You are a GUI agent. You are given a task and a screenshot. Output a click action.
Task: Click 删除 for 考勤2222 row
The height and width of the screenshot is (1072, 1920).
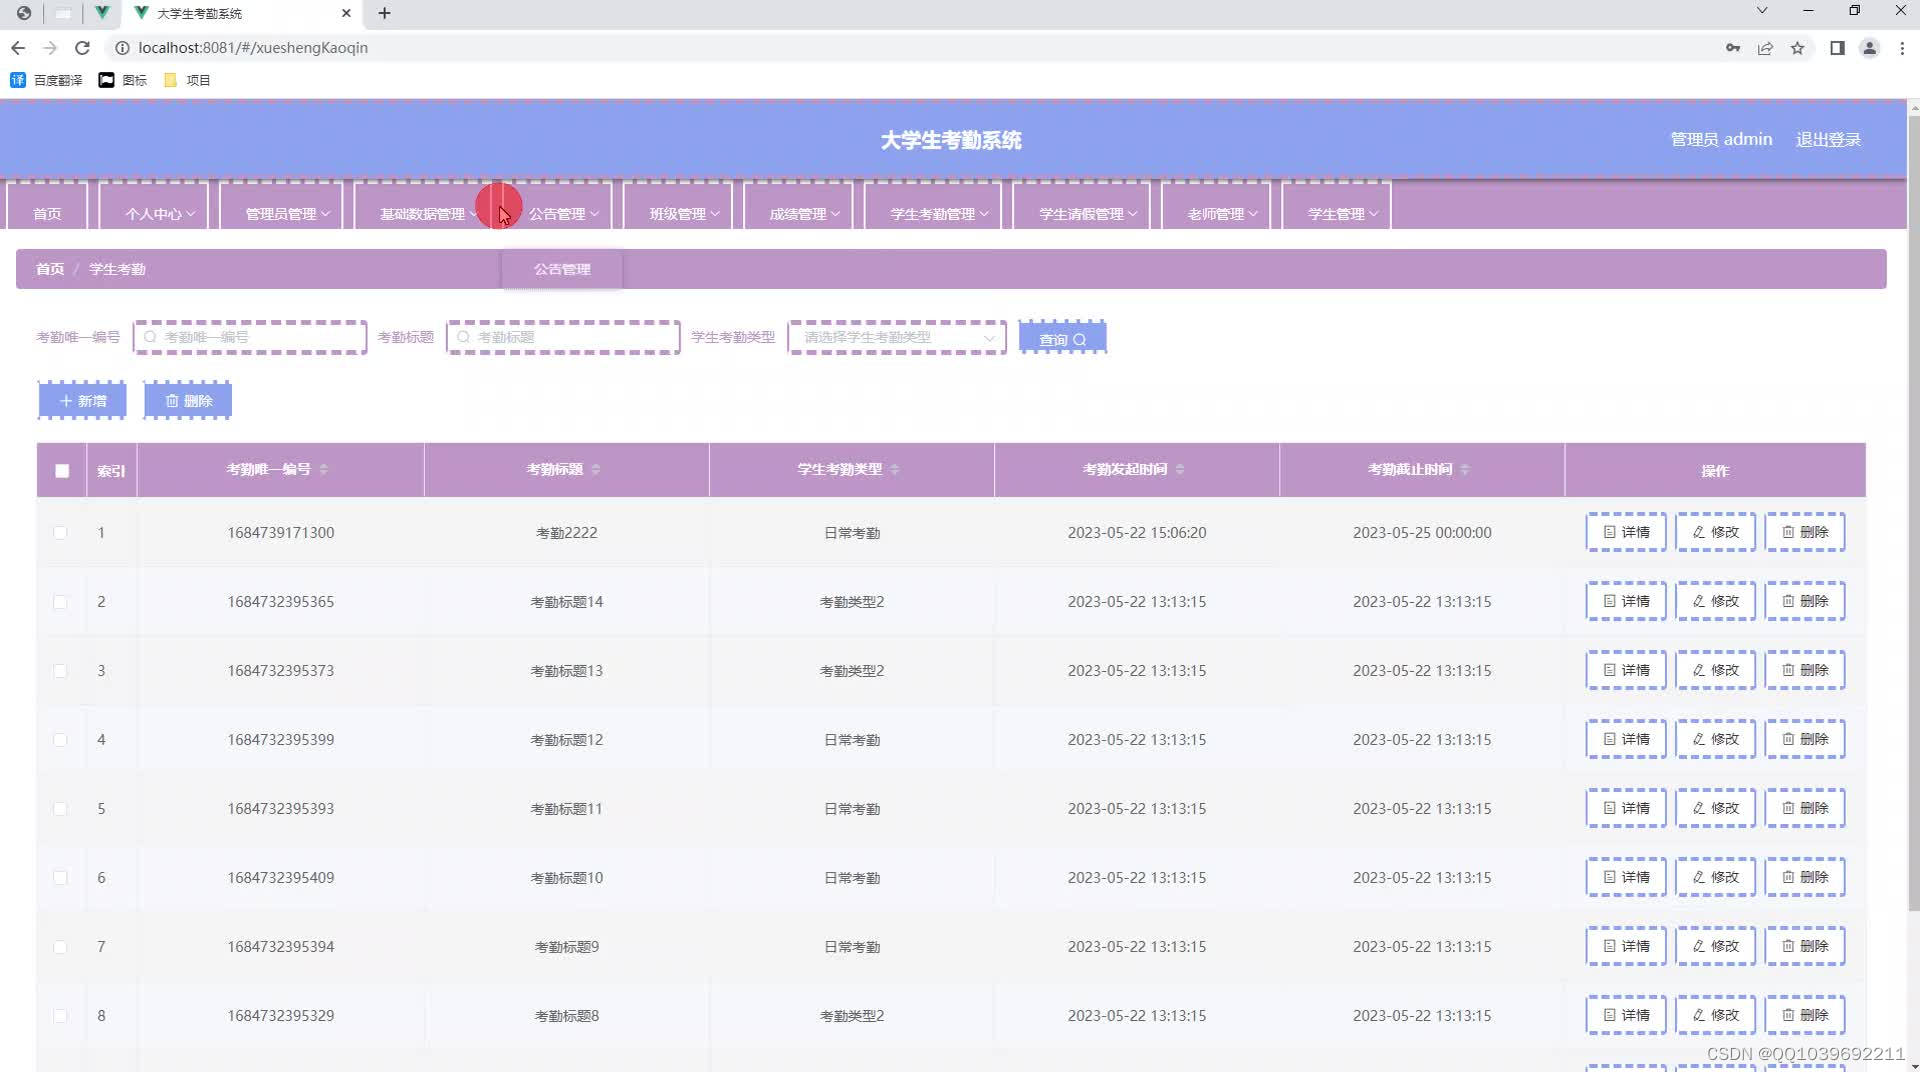(x=1805, y=532)
